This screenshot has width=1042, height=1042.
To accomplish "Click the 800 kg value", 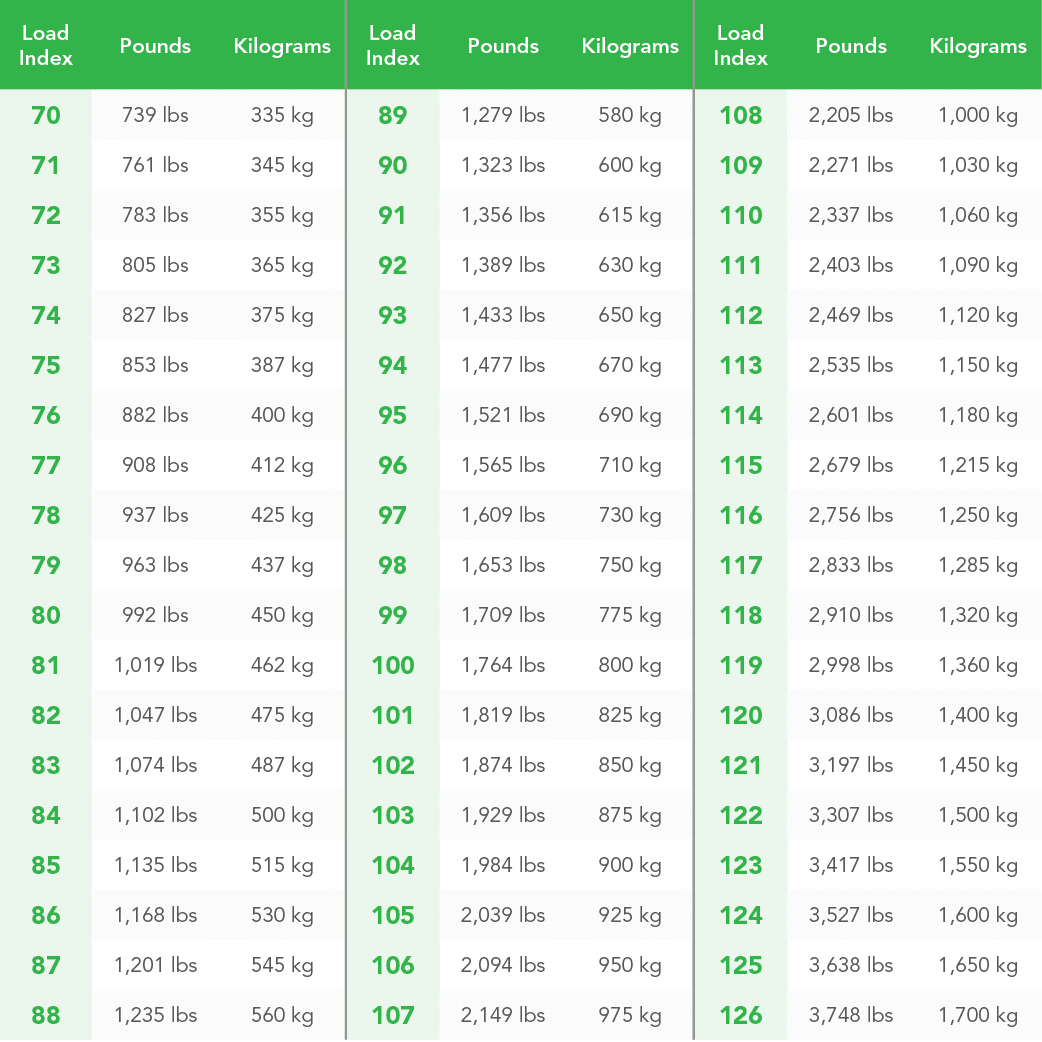I will tap(630, 666).
